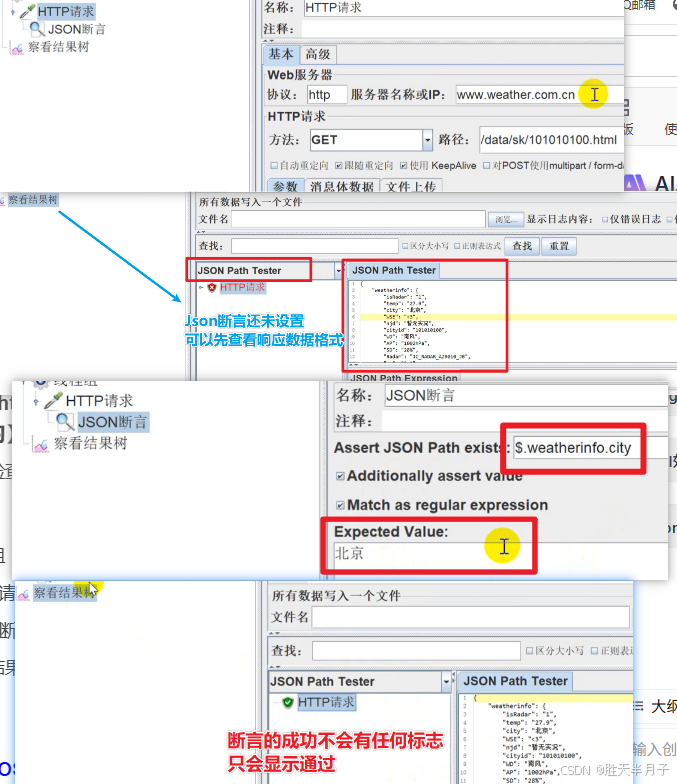The image size is (677, 784).
Task: Click the chart icon beside the top 察看结果树 node
Action: (x=17, y=48)
